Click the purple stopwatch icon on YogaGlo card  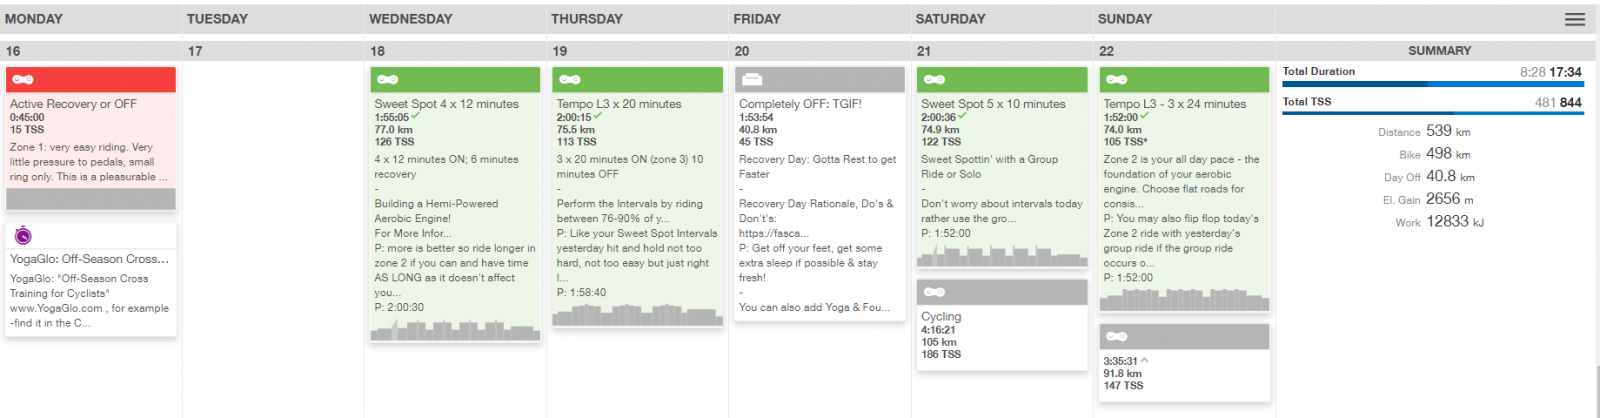pos(23,236)
